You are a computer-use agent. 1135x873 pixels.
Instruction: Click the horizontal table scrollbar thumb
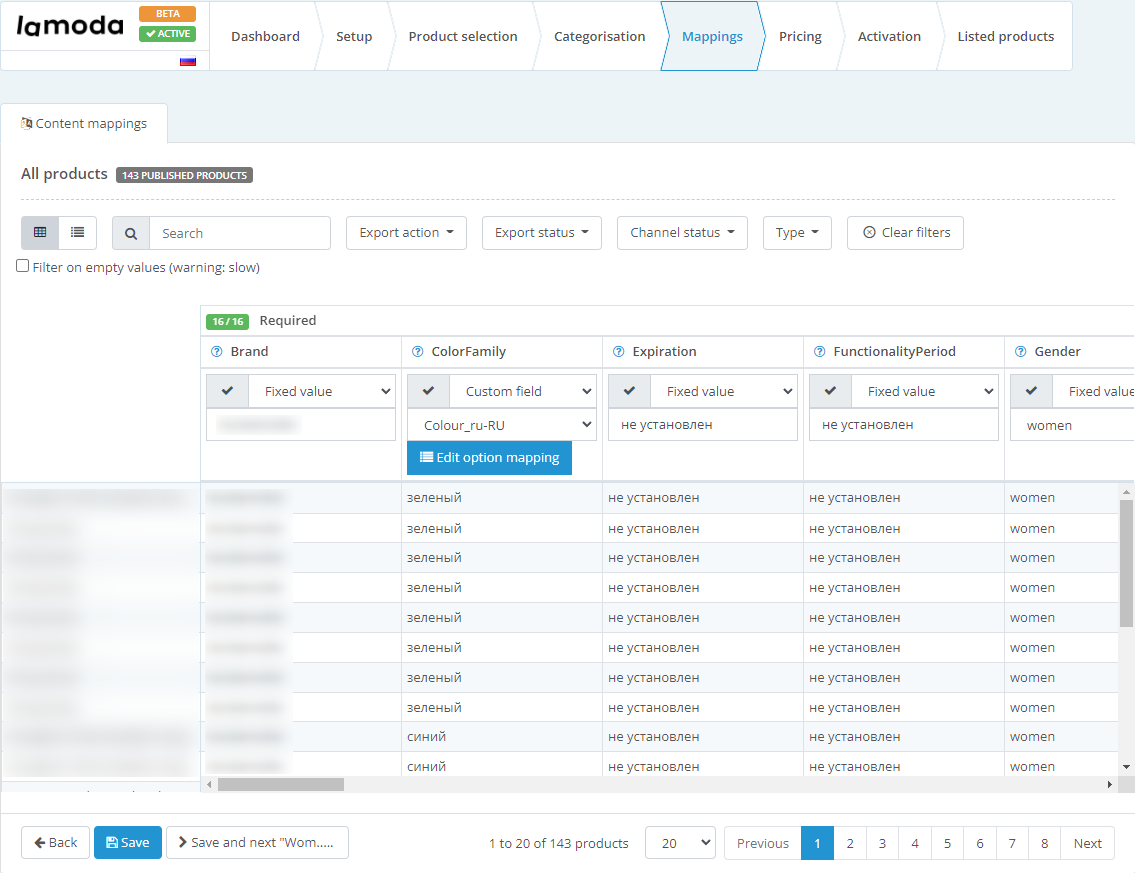pyautogui.click(x=281, y=784)
